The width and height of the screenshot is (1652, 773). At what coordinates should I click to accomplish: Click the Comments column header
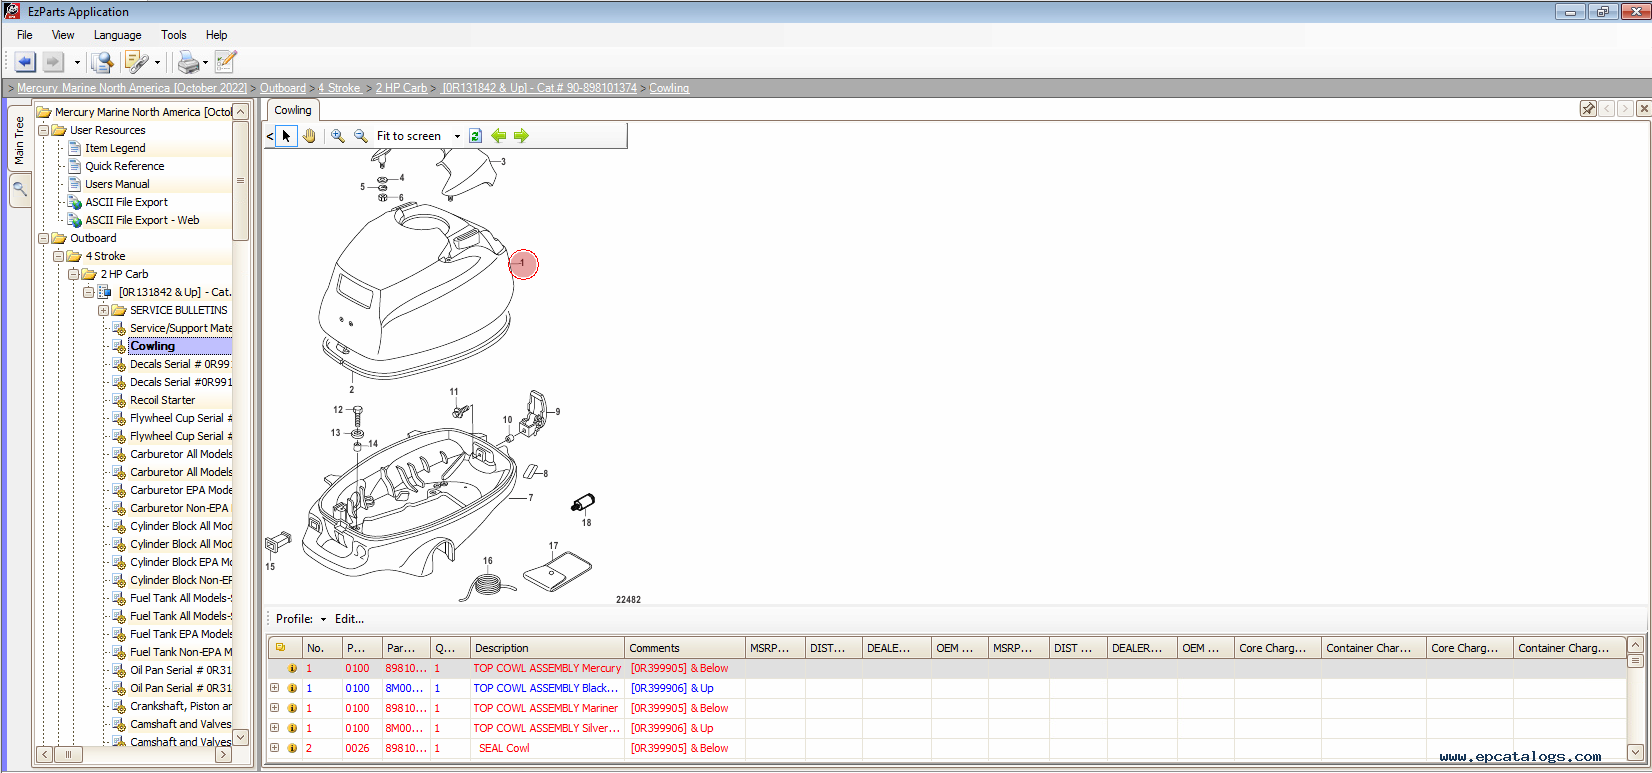point(685,648)
